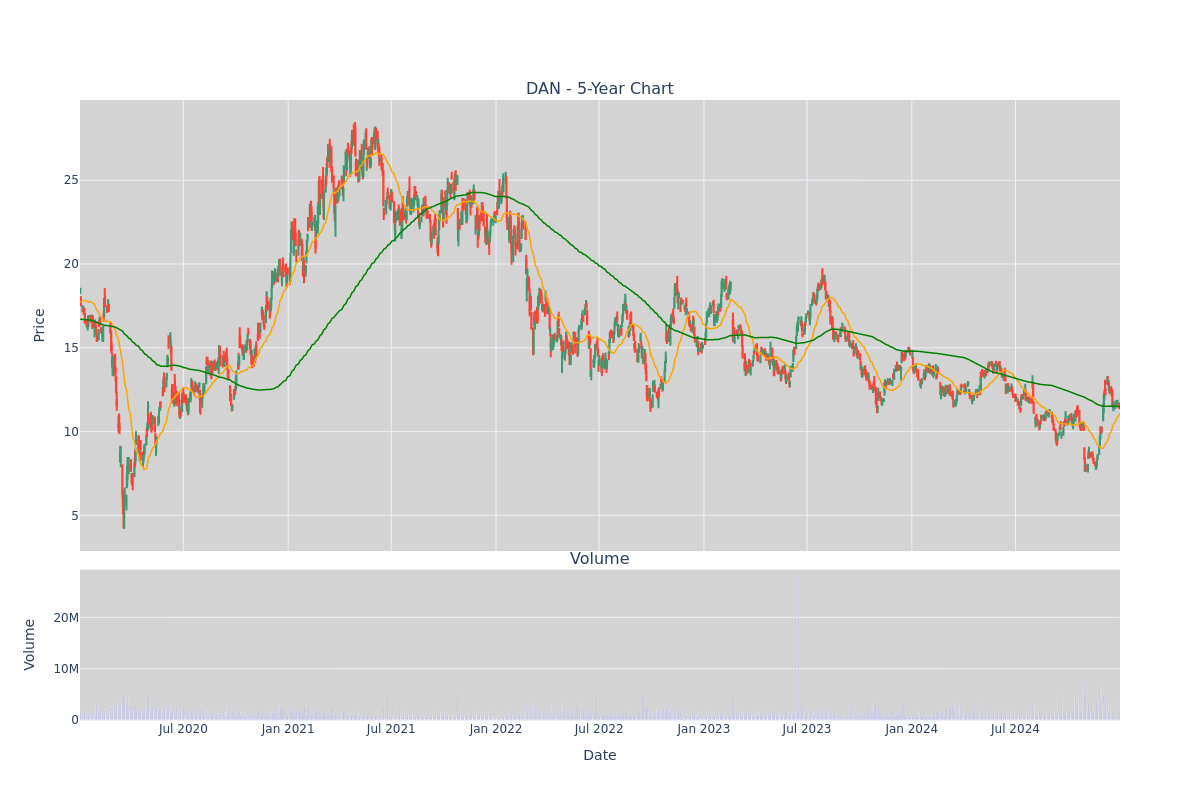The width and height of the screenshot is (1200, 800).
Task: Click the "Jul 2021" date tick label
Action: [391, 729]
